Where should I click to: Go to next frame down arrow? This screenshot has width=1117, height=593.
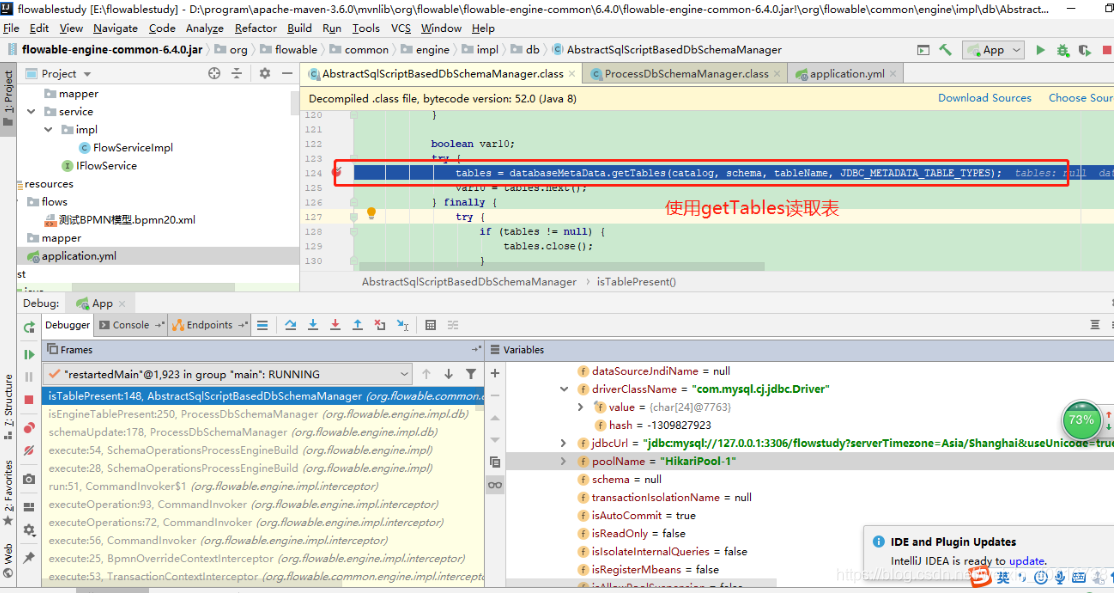[x=449, y=373]
